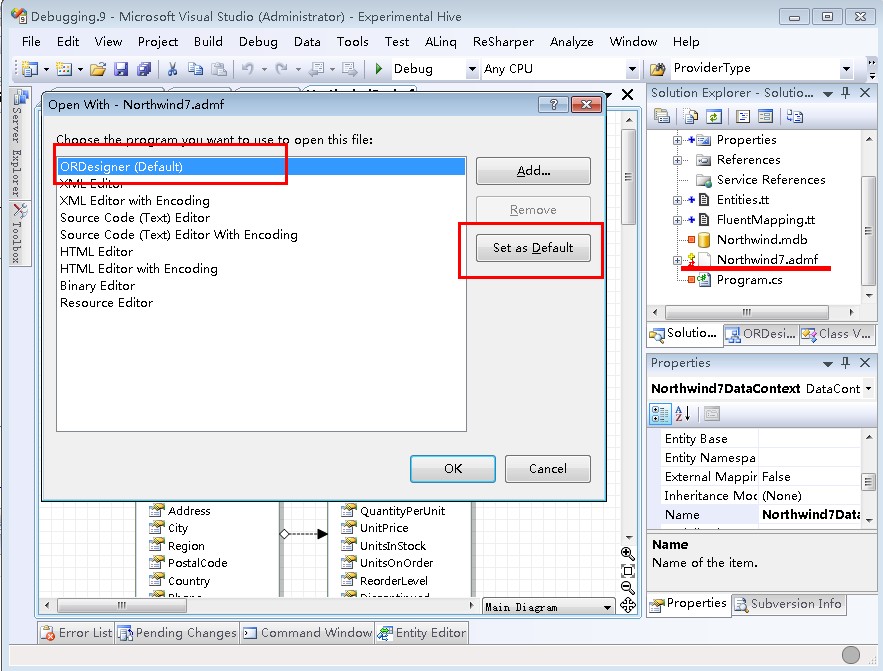Click the Set as Default button

pos(533,248)
